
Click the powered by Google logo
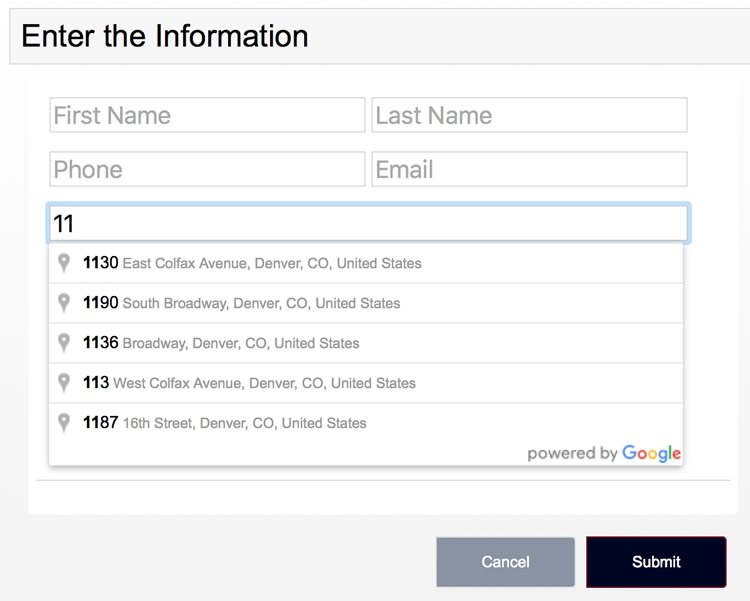(604, 453)
